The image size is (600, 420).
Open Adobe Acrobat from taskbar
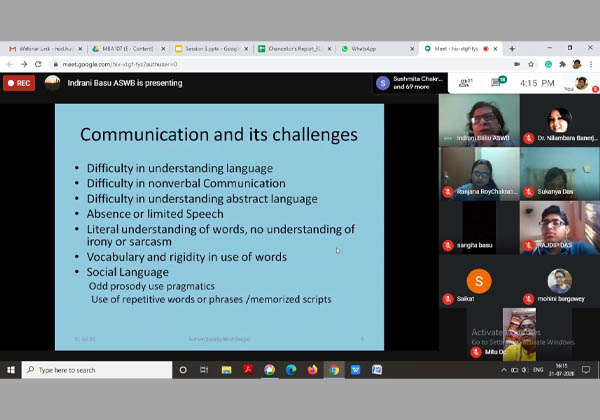(248, 370)
